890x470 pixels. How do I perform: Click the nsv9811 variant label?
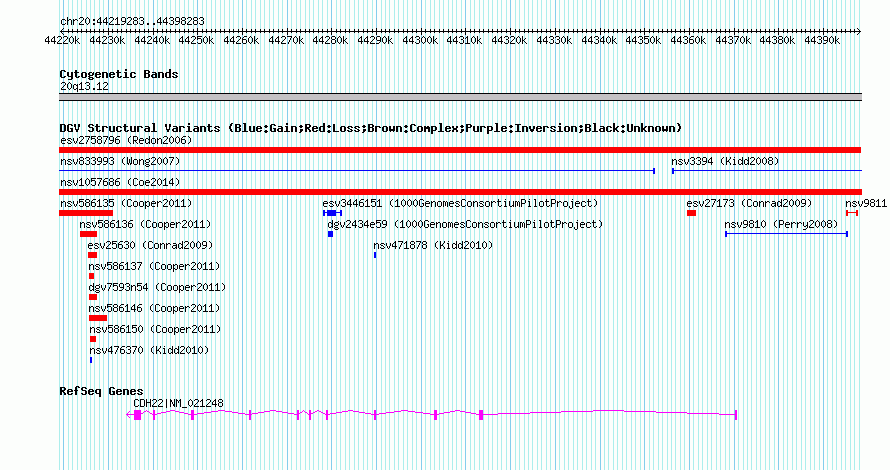tap(866, 203)
